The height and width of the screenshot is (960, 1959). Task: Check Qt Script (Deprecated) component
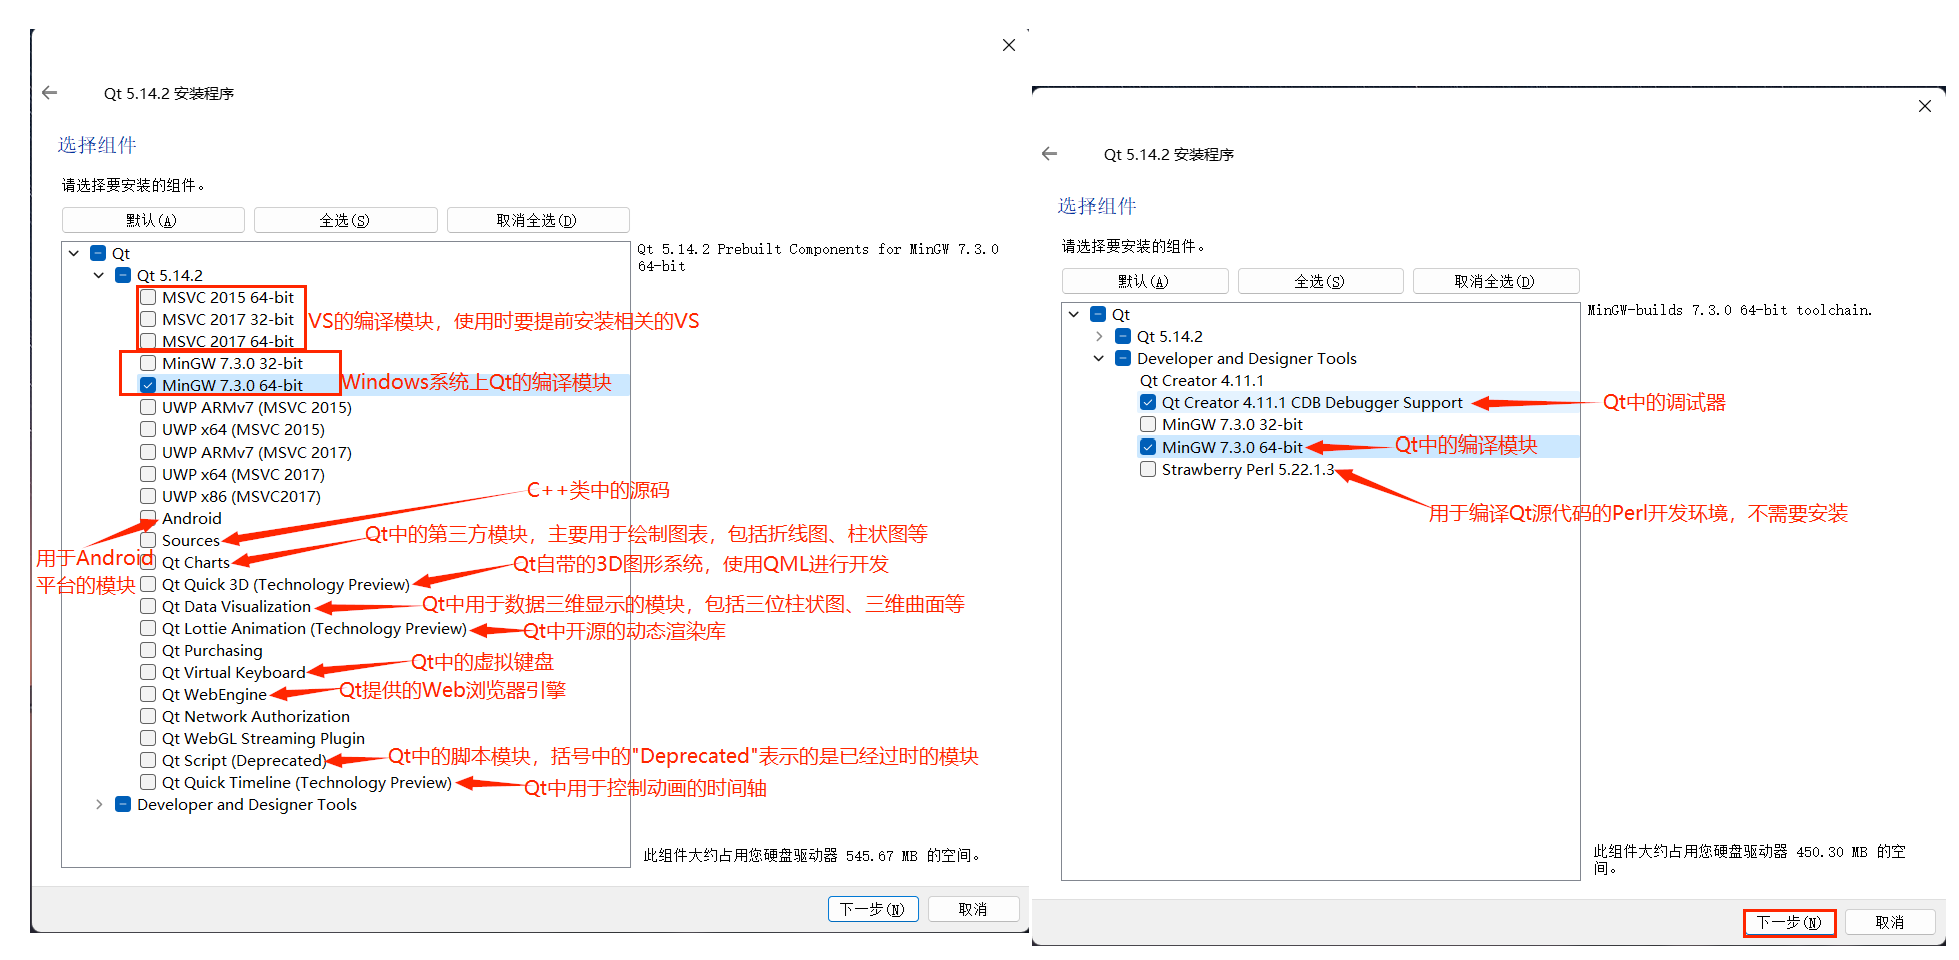click(x=148, y=760)
